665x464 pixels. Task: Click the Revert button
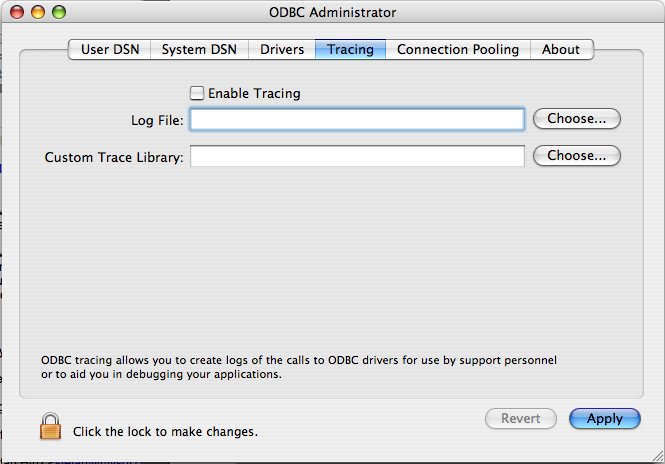[x=521, y=419]
